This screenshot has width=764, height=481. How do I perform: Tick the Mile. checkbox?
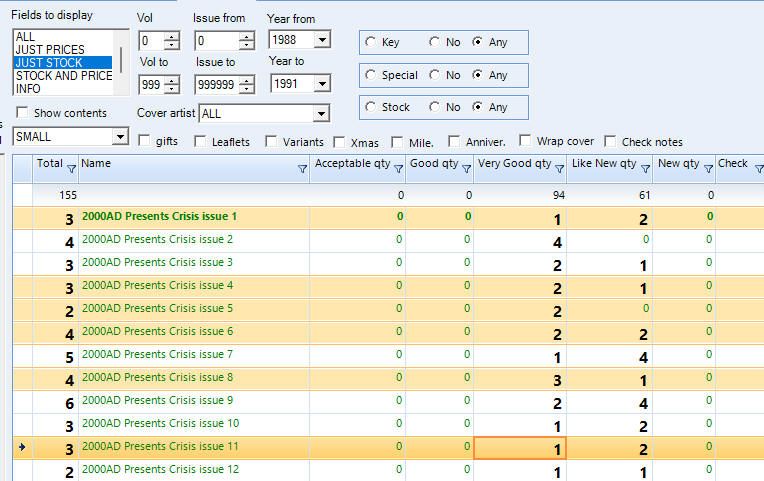[x=397, y=142]
